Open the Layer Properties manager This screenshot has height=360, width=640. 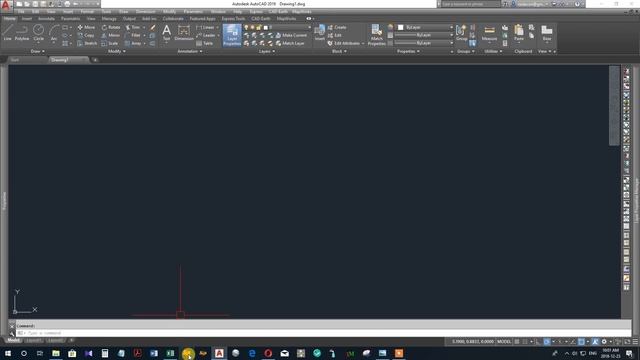pyautogui.click(x=232, y=35)
